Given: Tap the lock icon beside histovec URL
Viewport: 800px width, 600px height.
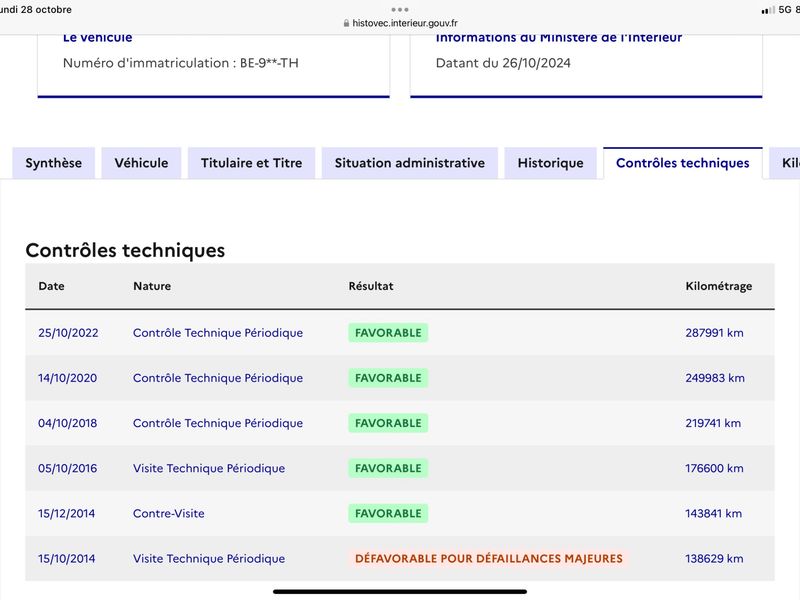Looking at the screenshot, I should tap(346, 23).
